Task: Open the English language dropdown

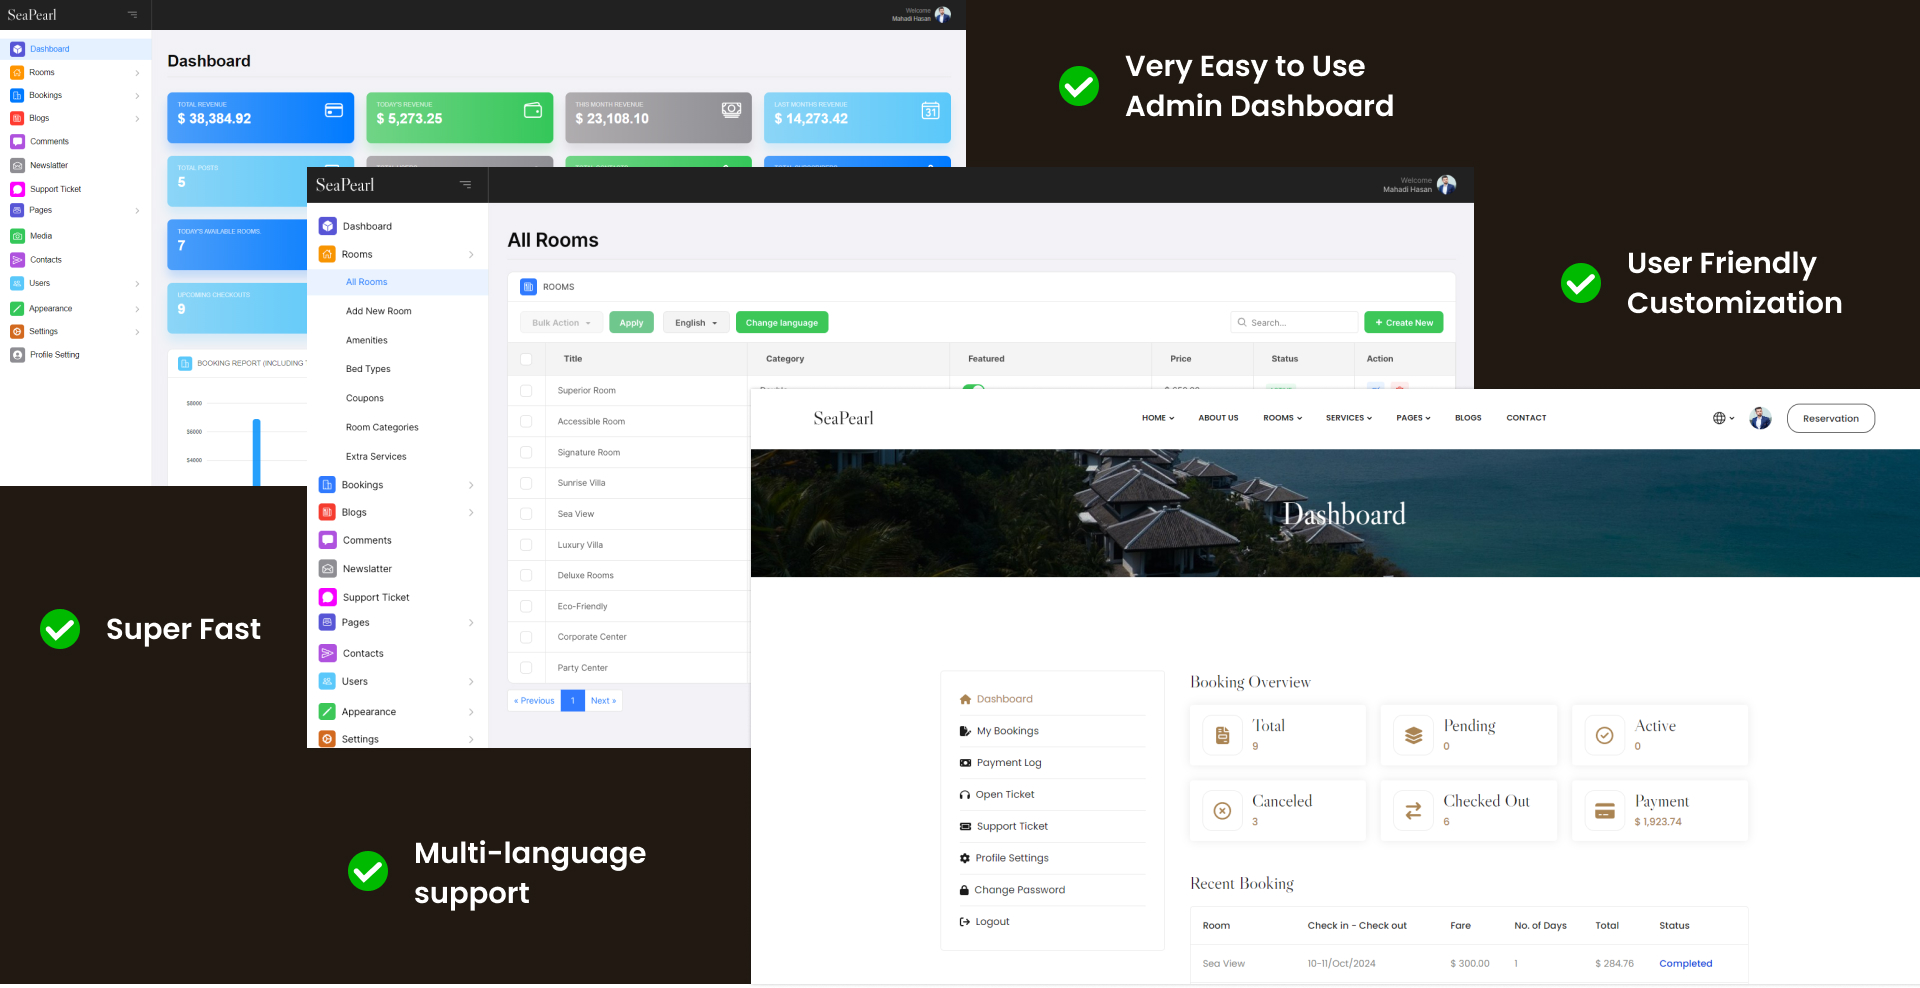Action: point(696,323)
